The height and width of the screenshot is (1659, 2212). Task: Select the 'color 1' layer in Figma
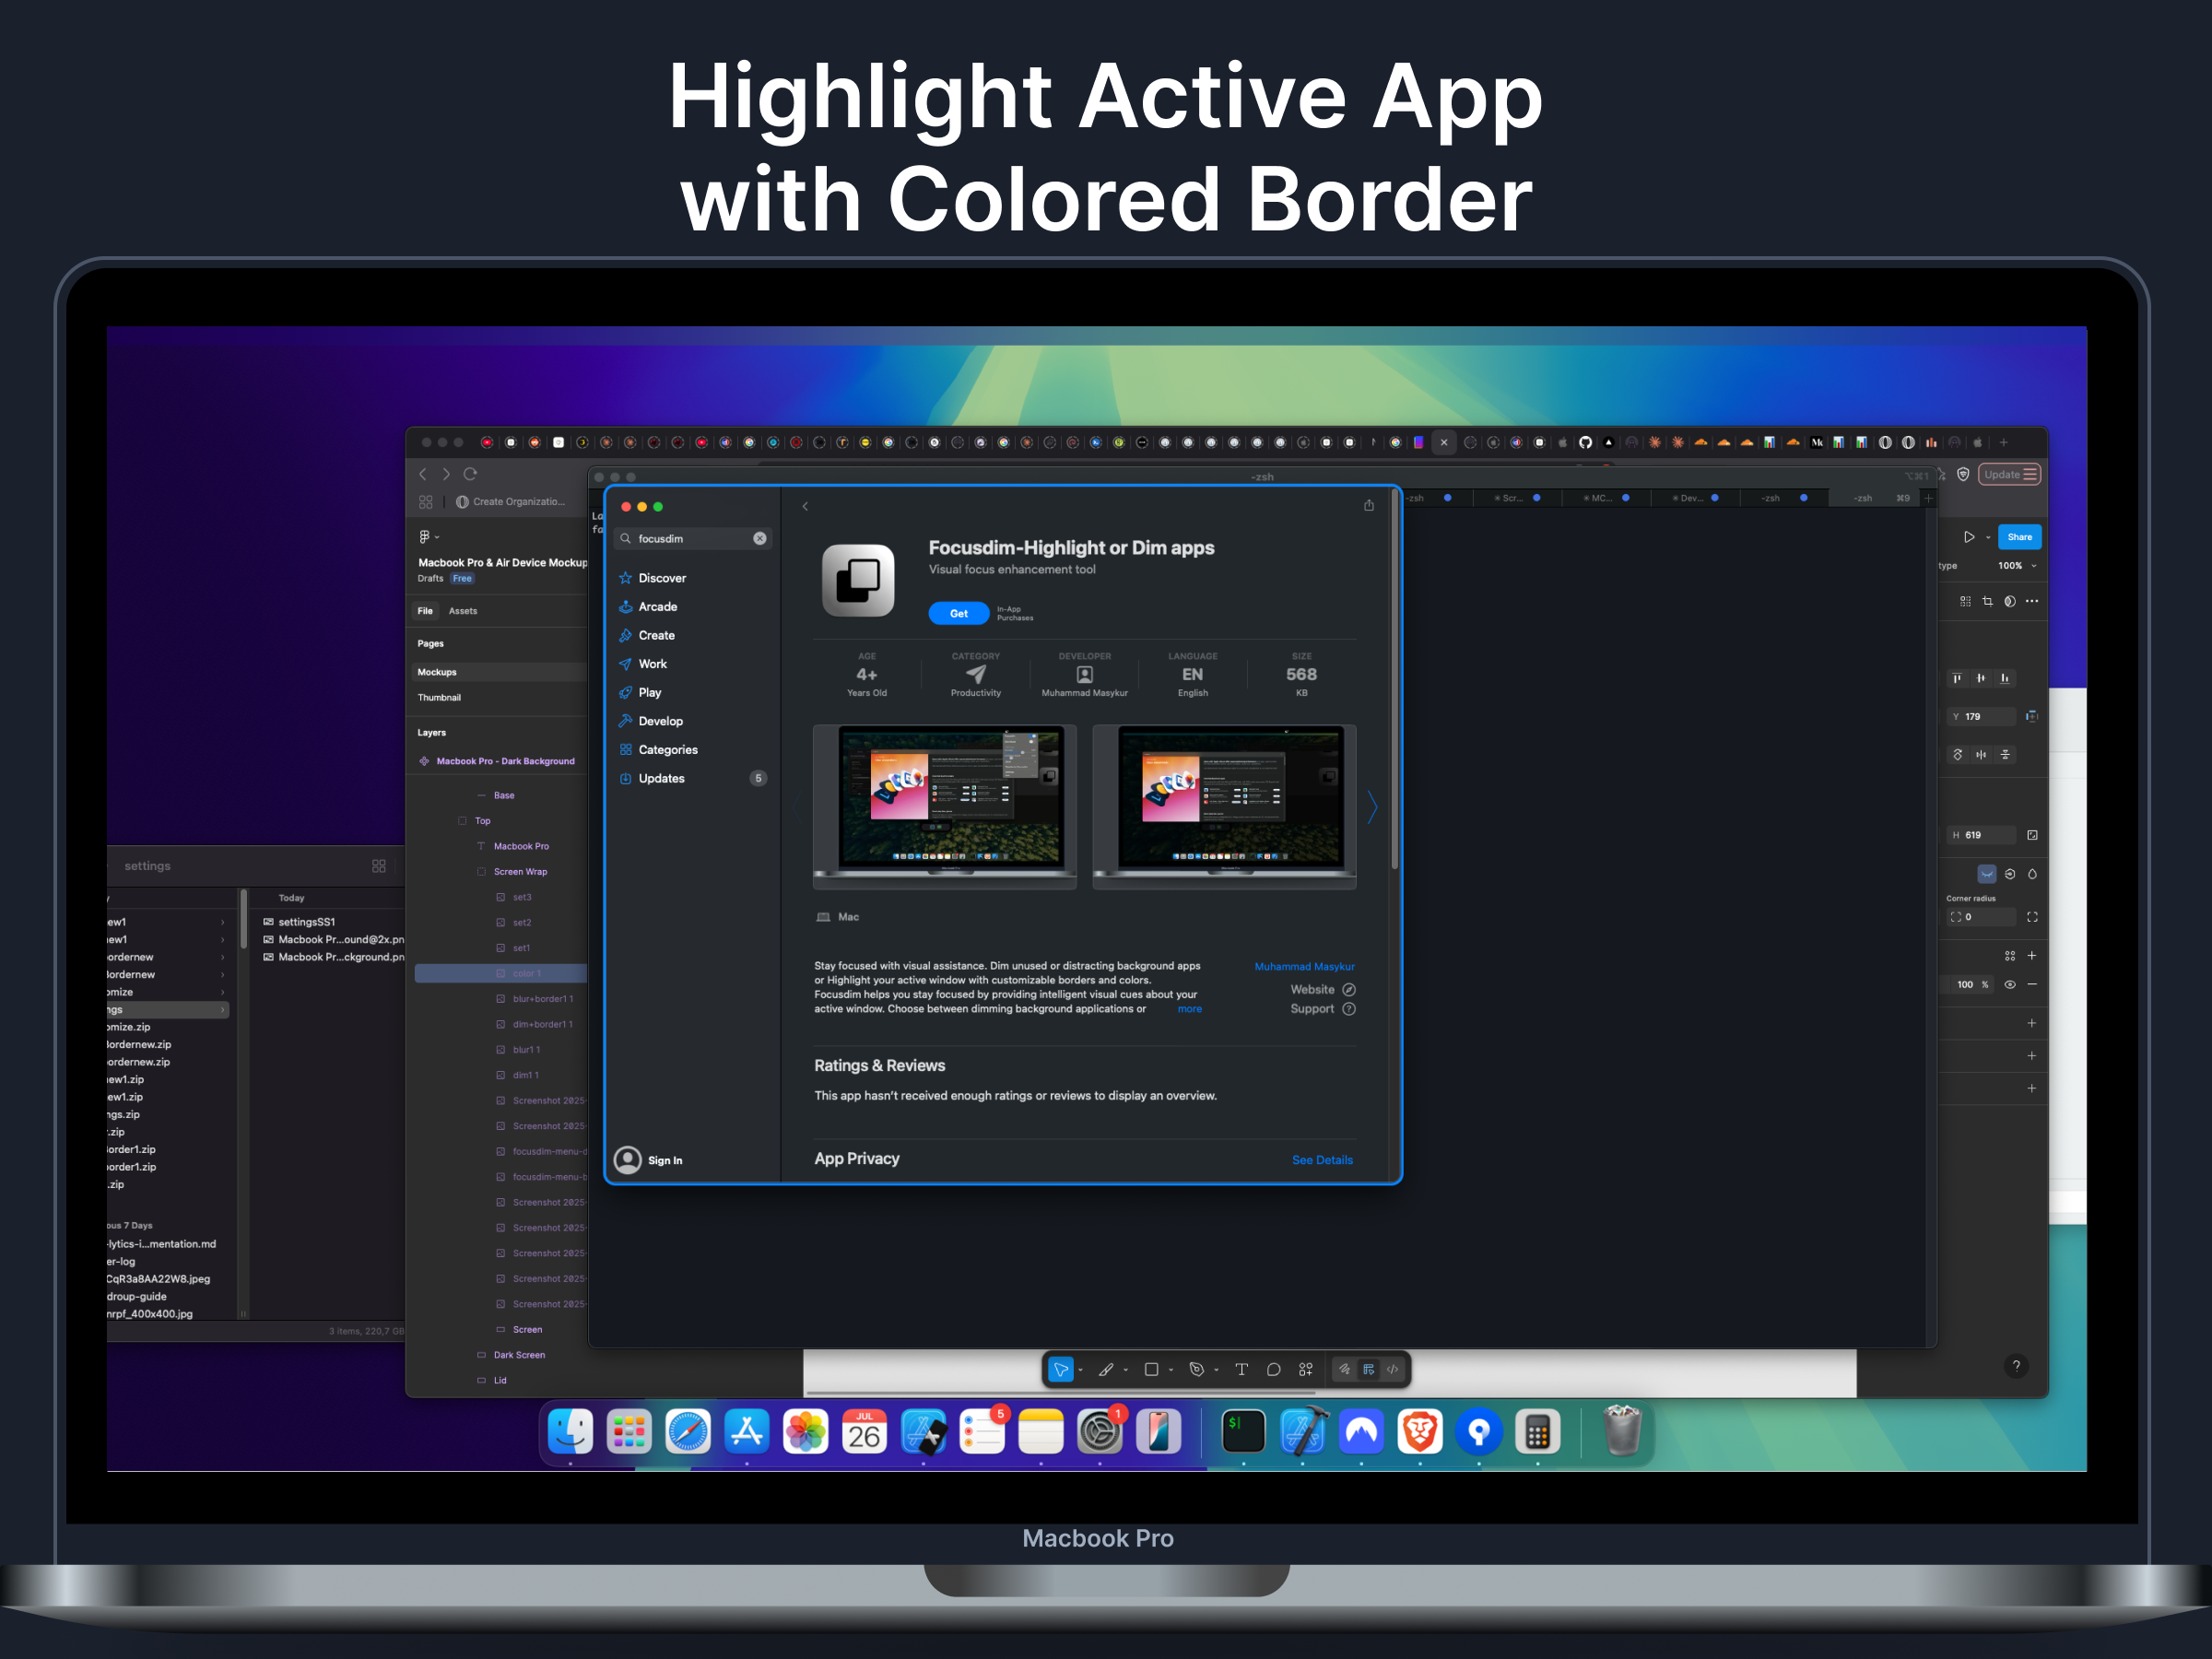(x=501, y=973)
